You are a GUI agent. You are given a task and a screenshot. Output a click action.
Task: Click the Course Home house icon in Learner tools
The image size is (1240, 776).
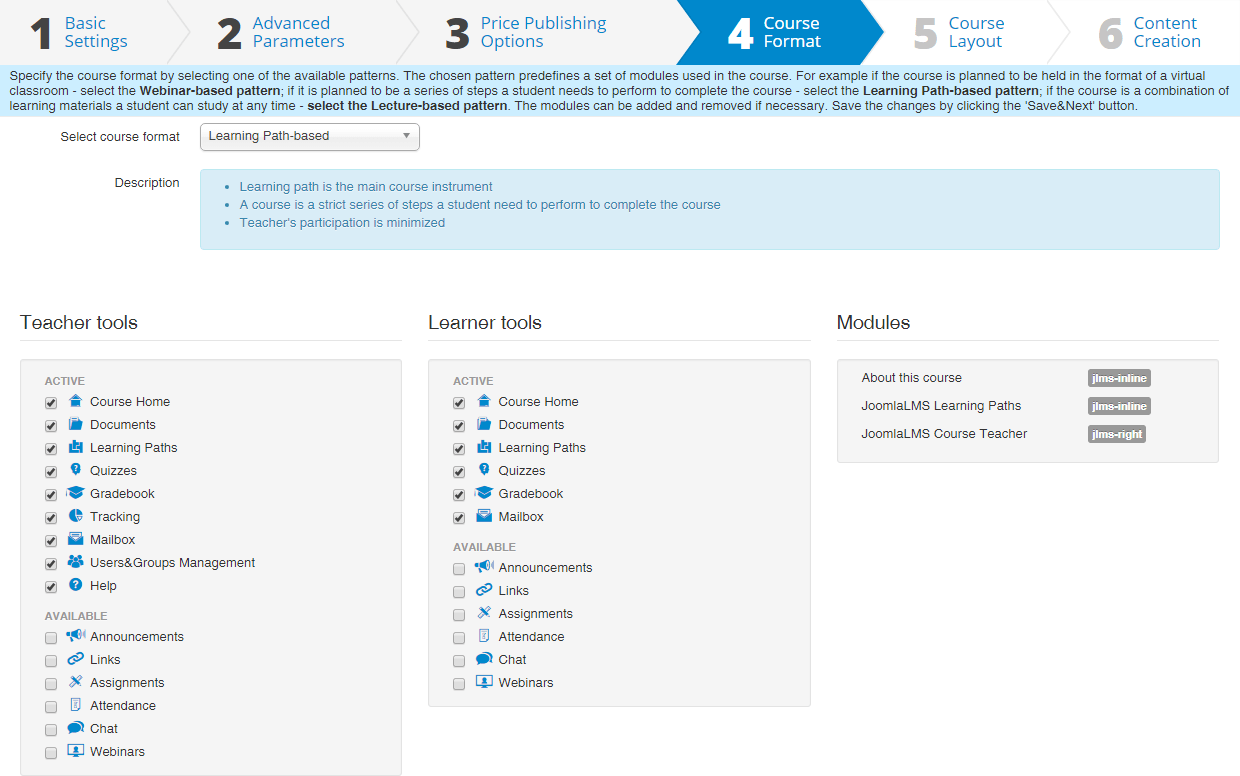(x=484, y=401)
